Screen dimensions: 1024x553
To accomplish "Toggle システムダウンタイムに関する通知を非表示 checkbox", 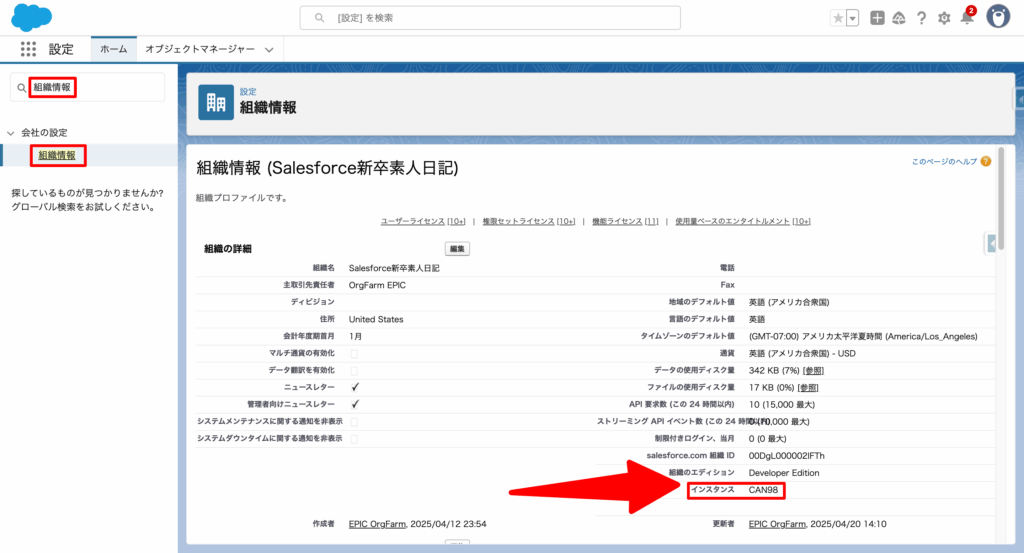I will click(354, 439).
